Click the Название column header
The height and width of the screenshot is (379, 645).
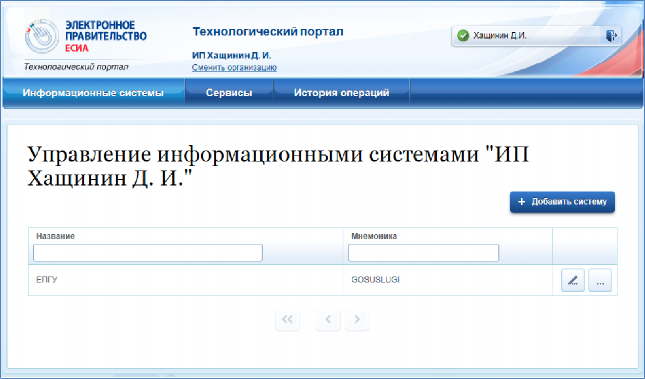click(56, 236)
